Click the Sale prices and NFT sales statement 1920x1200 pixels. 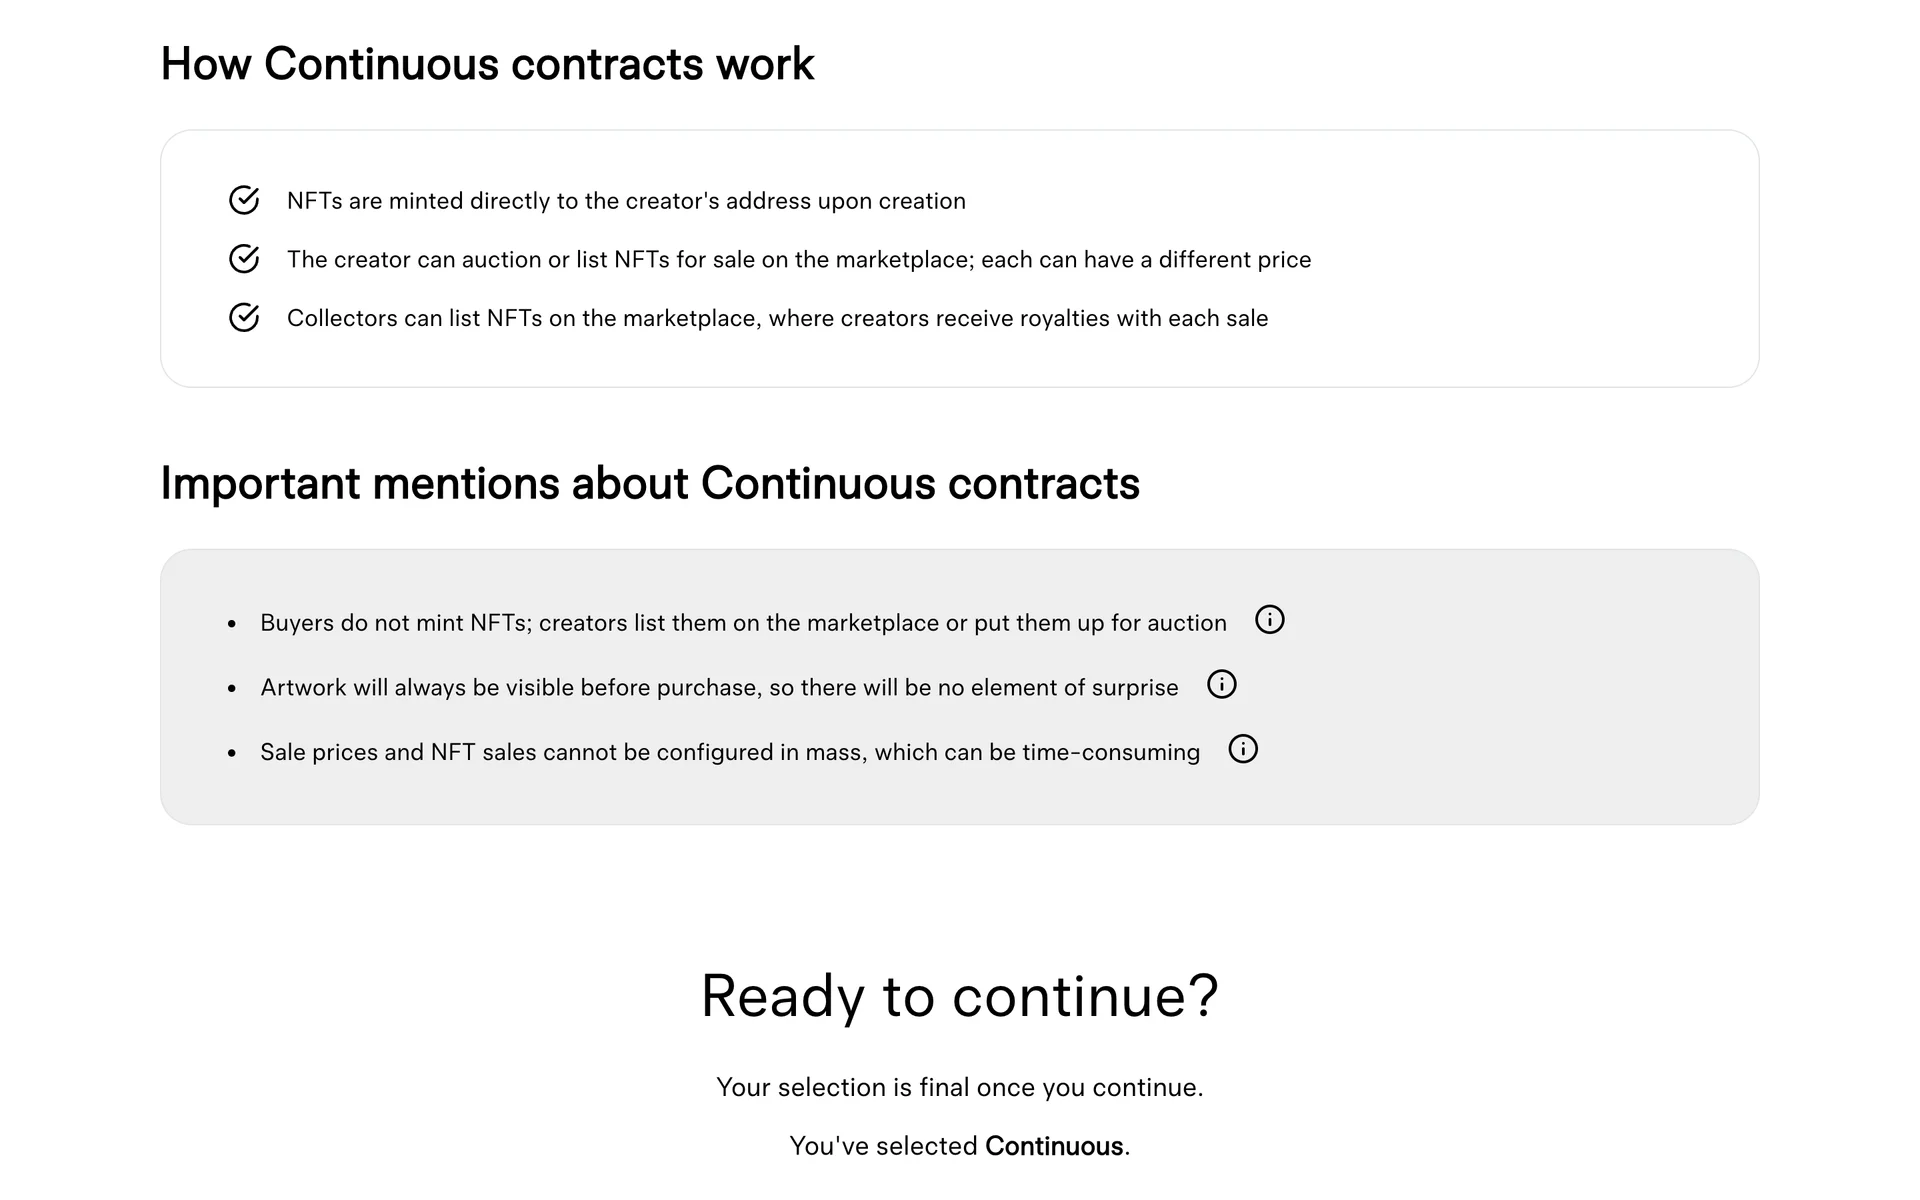click(x=729, y=752)
